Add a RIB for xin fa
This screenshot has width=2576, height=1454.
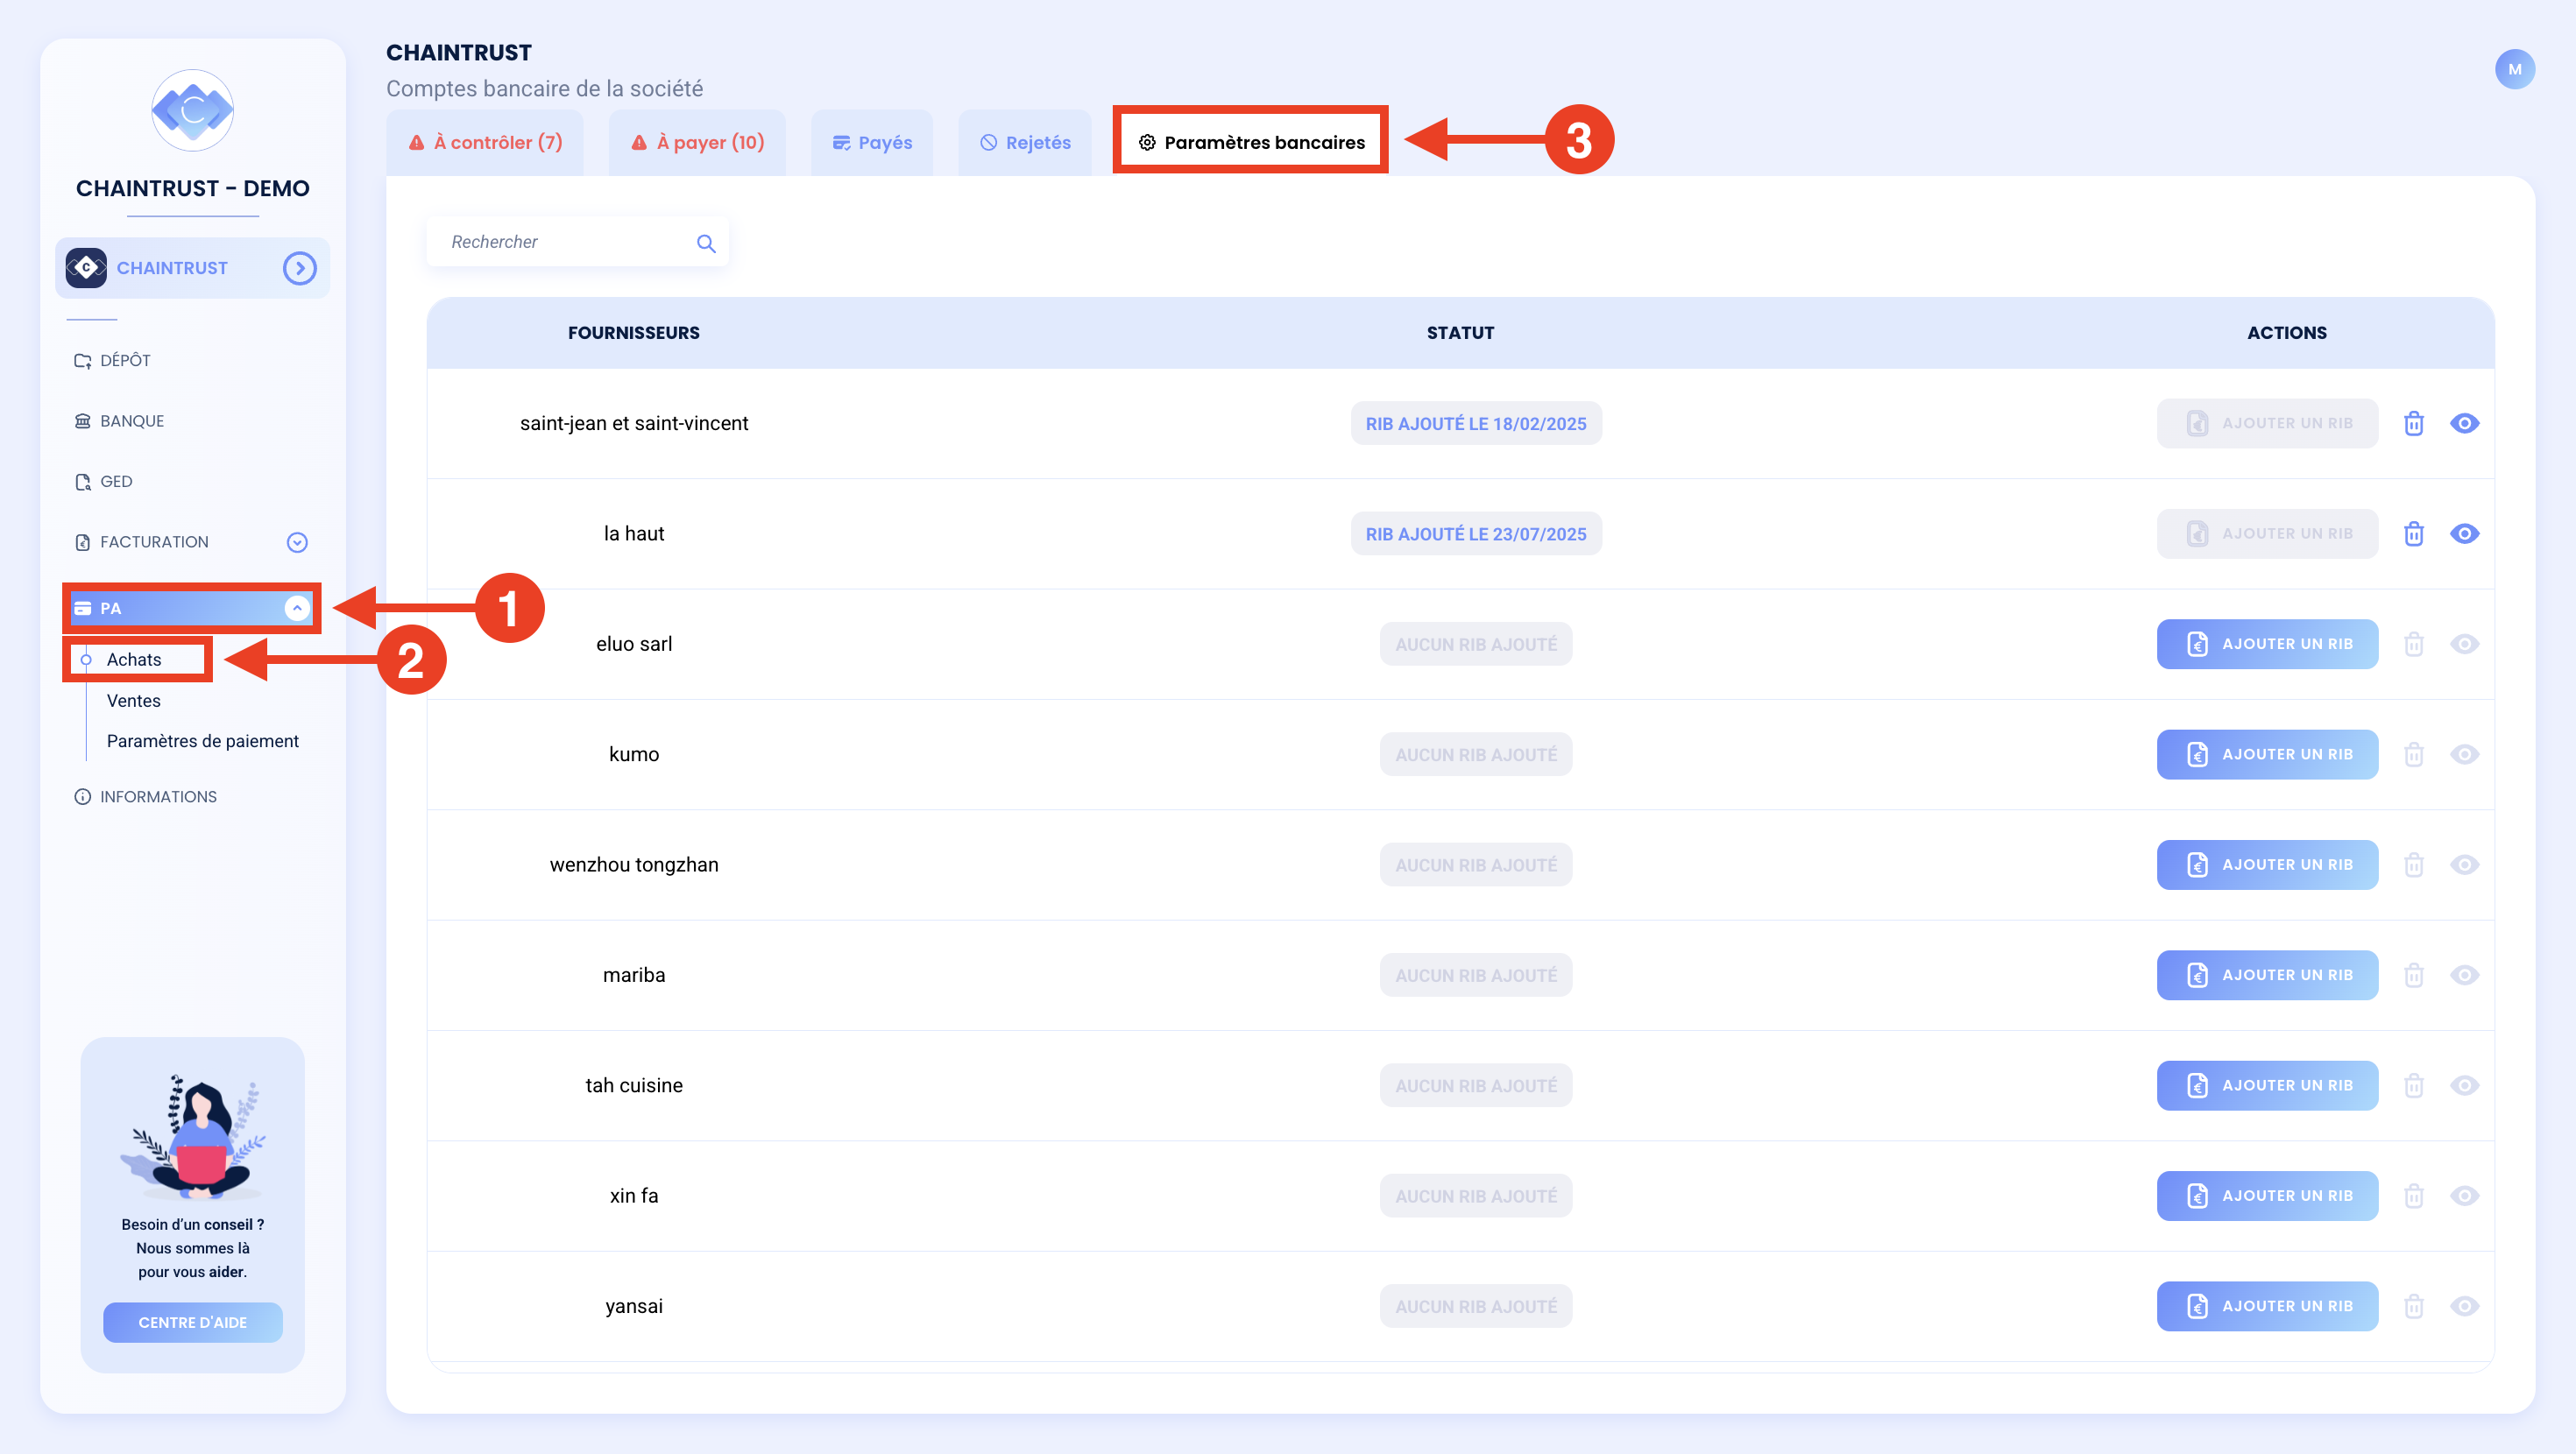point(2267,1196)
